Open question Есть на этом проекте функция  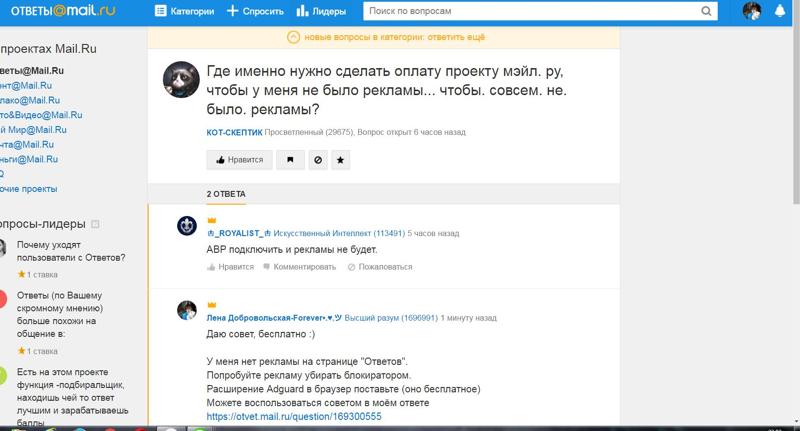click(x=72, y=397)
